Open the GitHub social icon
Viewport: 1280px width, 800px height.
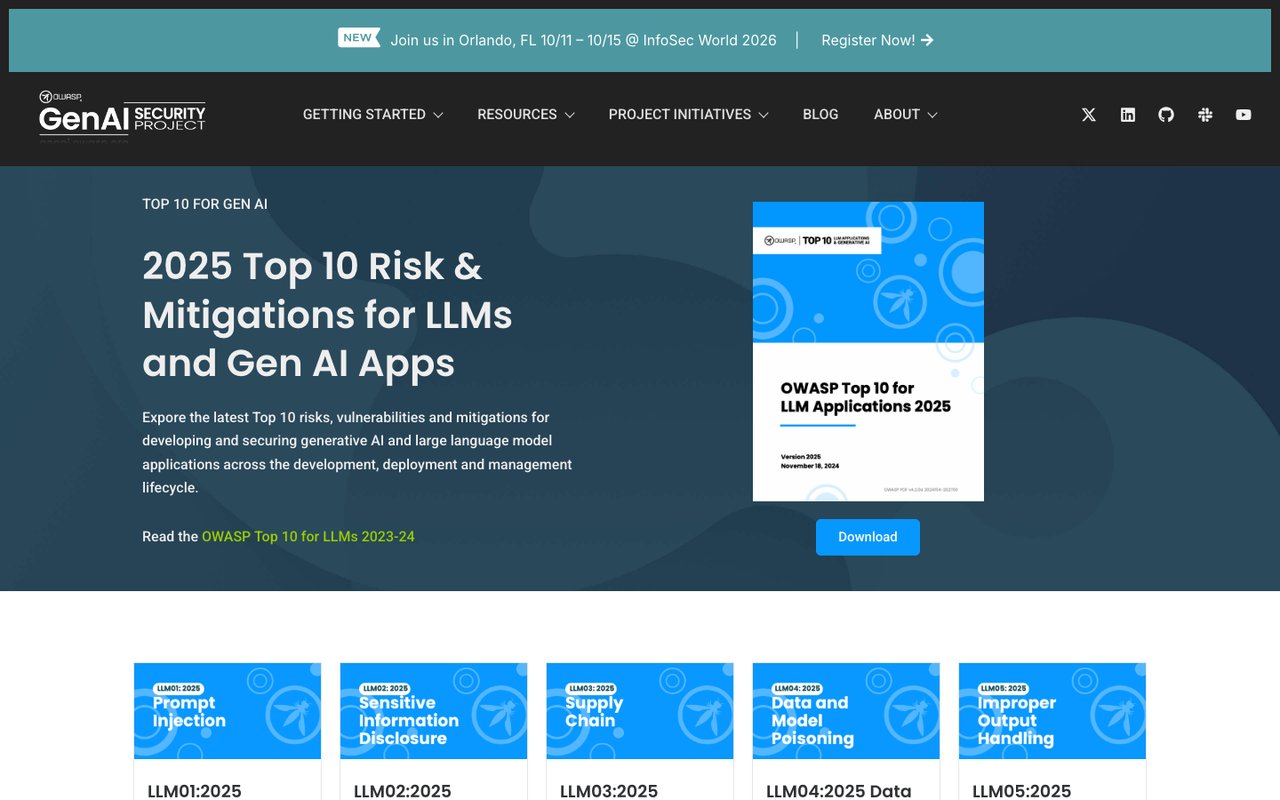coord(1166,115)
